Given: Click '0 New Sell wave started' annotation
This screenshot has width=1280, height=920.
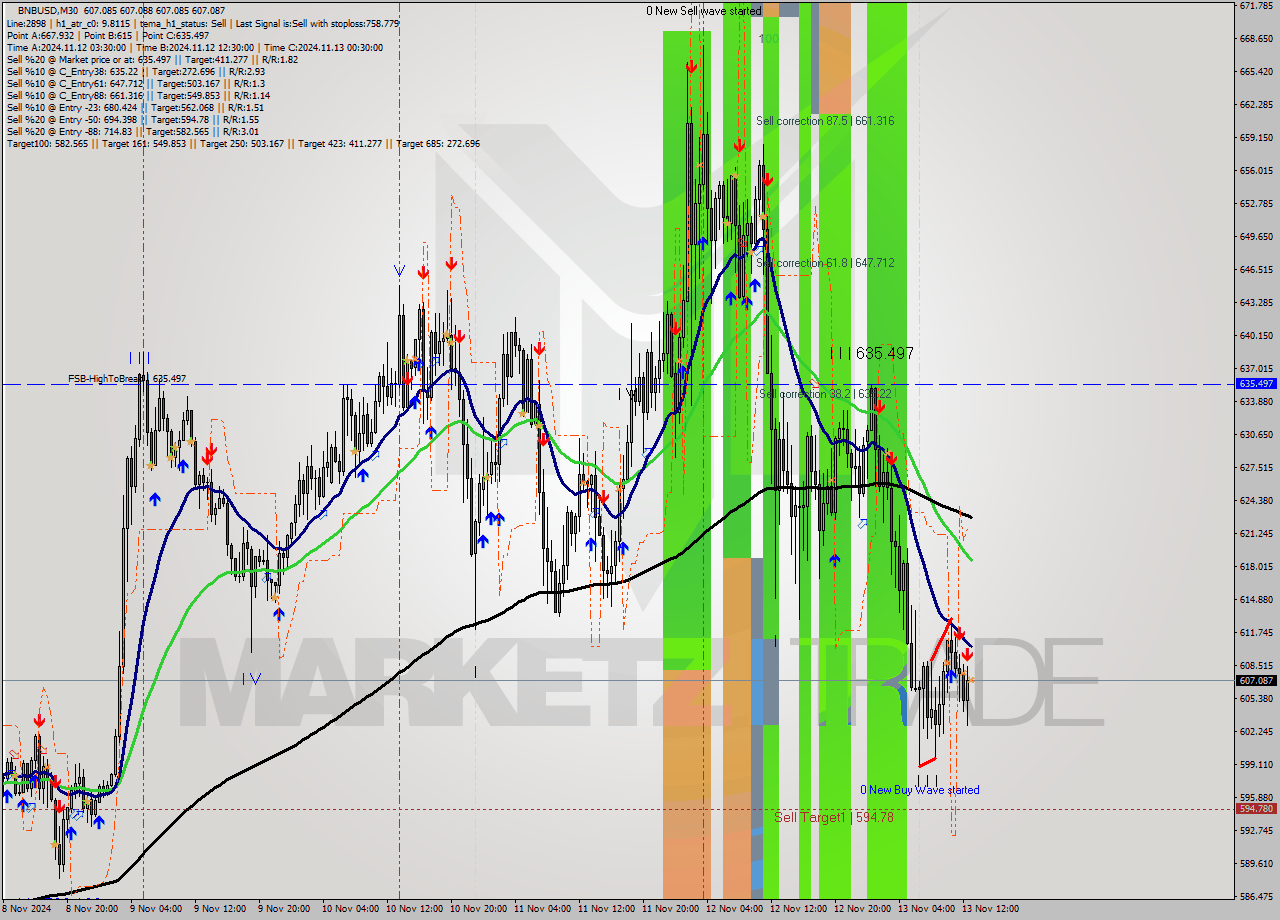Looking at the screenshot, I should click(x=703, y=11).
